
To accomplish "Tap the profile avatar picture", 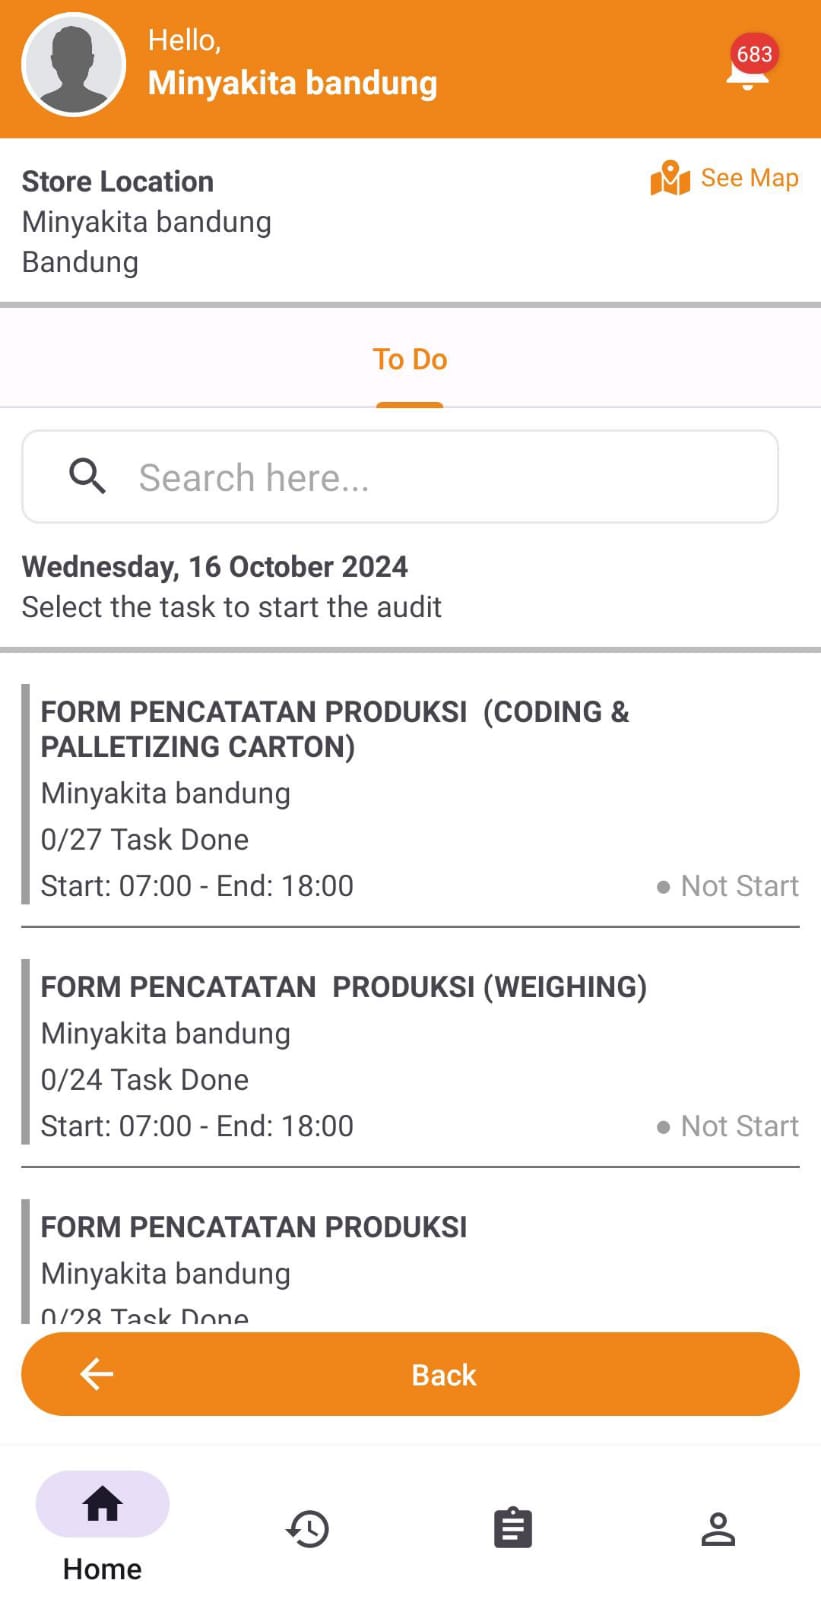I will pyautogui.click(x=73, y=65).
